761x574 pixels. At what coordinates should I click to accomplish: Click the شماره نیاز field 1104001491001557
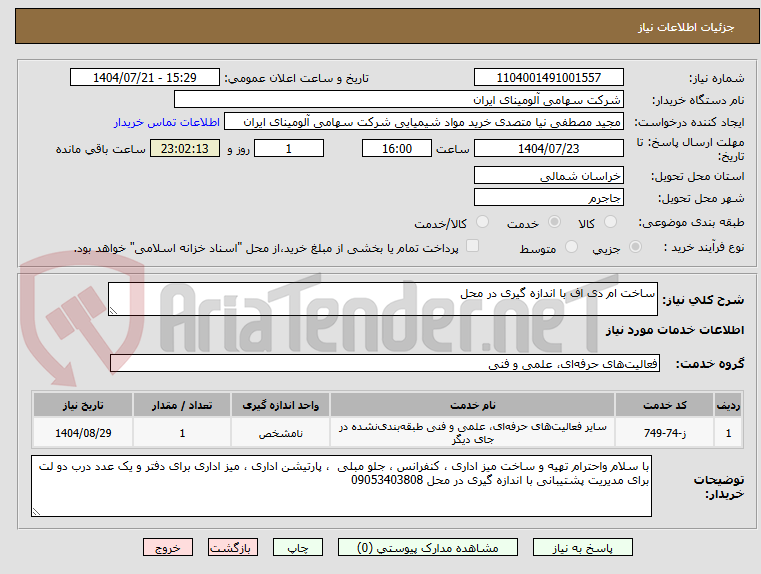click(548, 77)
